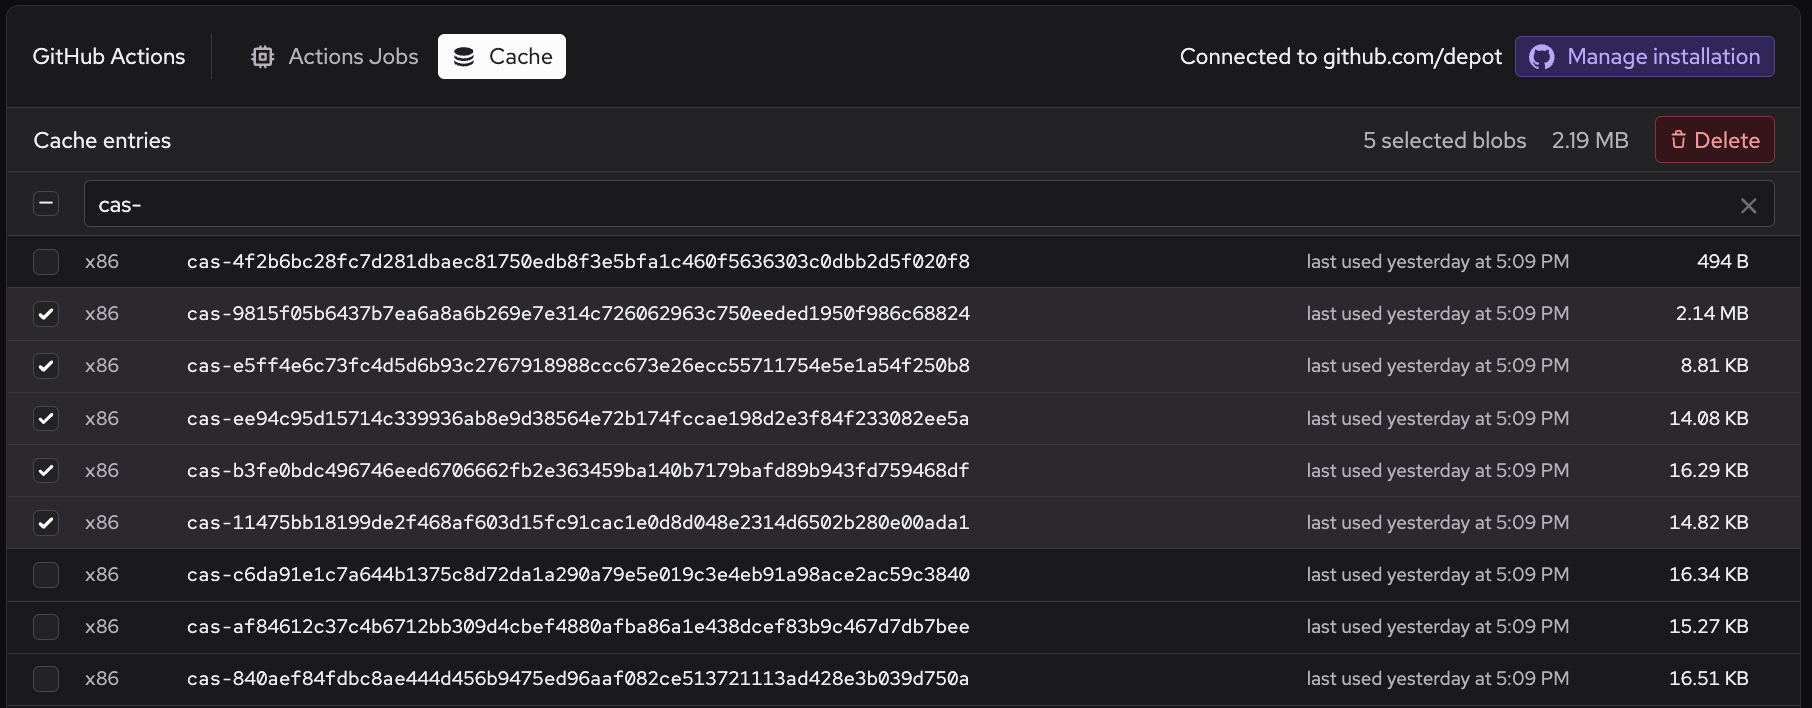The width and height of the screenshot is (1812, 708).
Task: Uncheck the cas-11475bb18199 cache blob
Action: click(46, 522)
